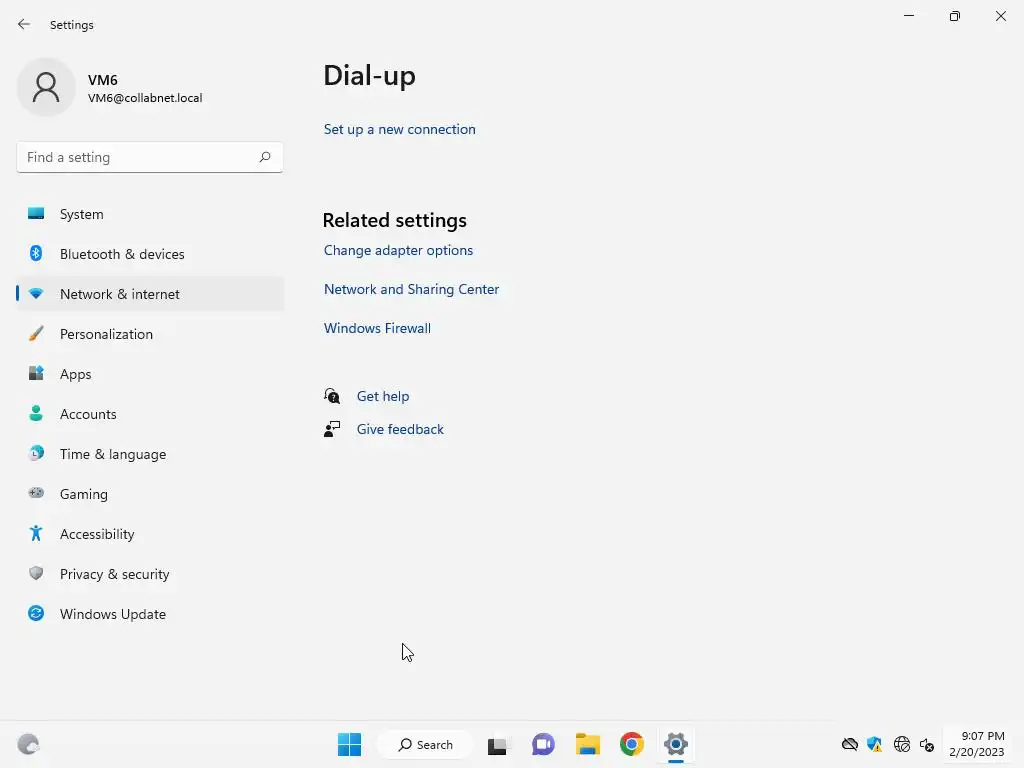Open Apps settings category

150,374
